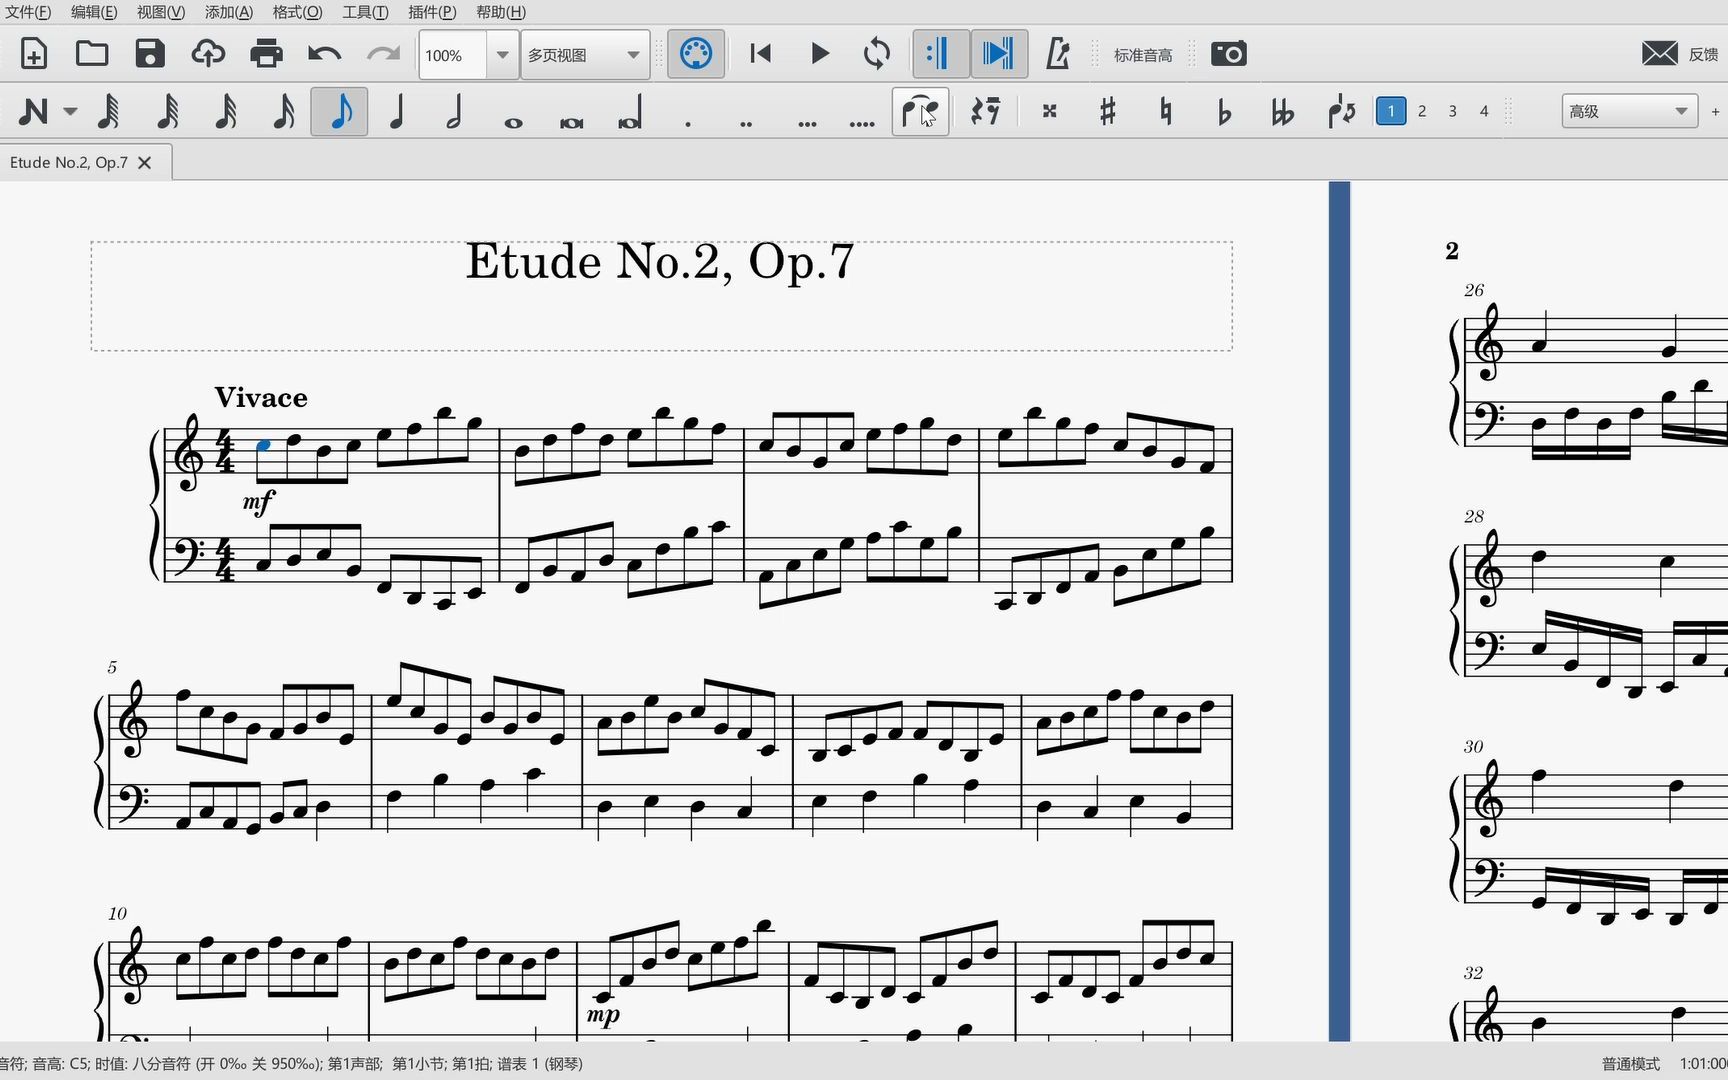Toggle the tie button
The image size is (1728, 1080).
pyautogui.click(x=920, y=111)
